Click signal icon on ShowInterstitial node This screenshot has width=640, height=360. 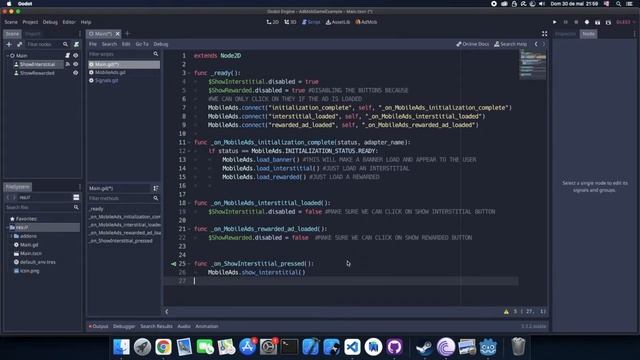(x=67, y=64)
